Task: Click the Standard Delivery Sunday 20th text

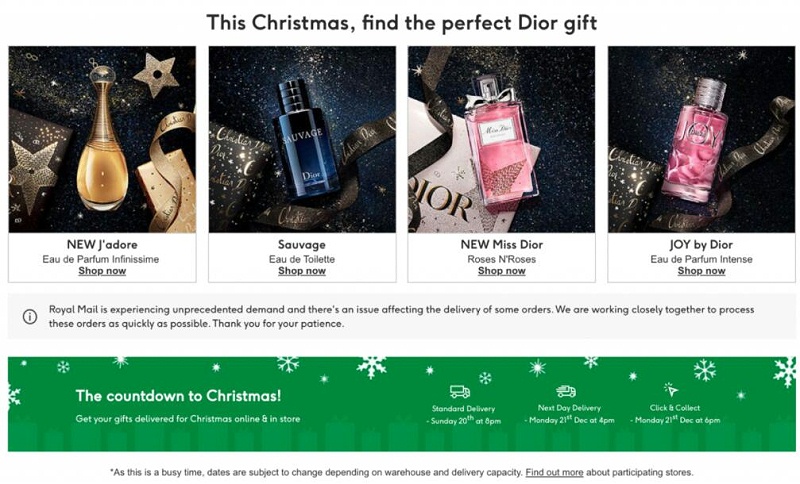Action: tap(464, 421)
